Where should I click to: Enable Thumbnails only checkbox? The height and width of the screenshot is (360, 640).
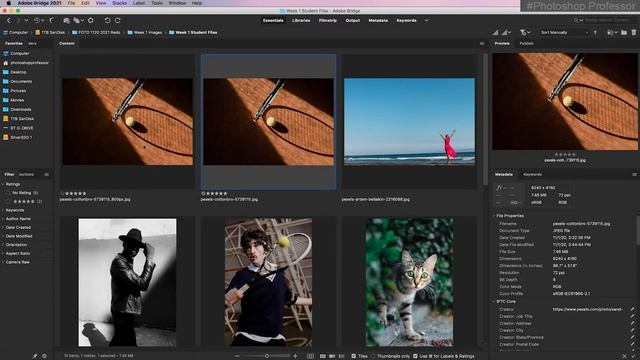373,356
